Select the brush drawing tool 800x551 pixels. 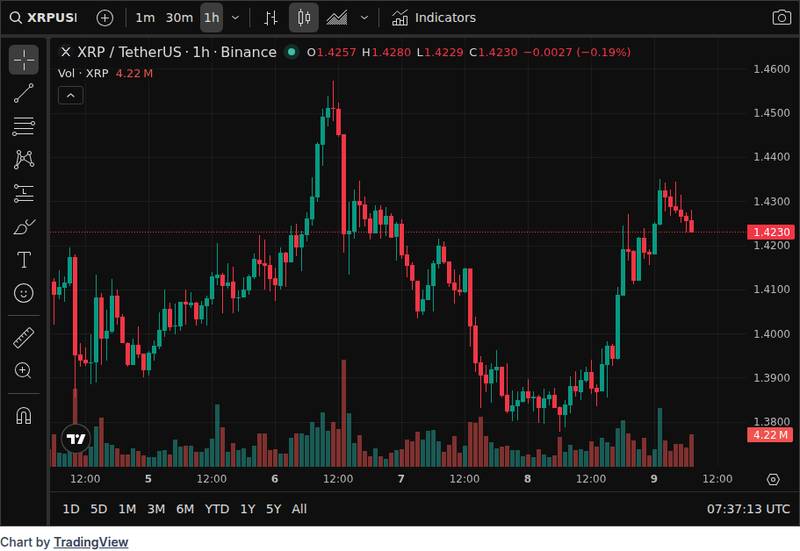pos(24,227)
